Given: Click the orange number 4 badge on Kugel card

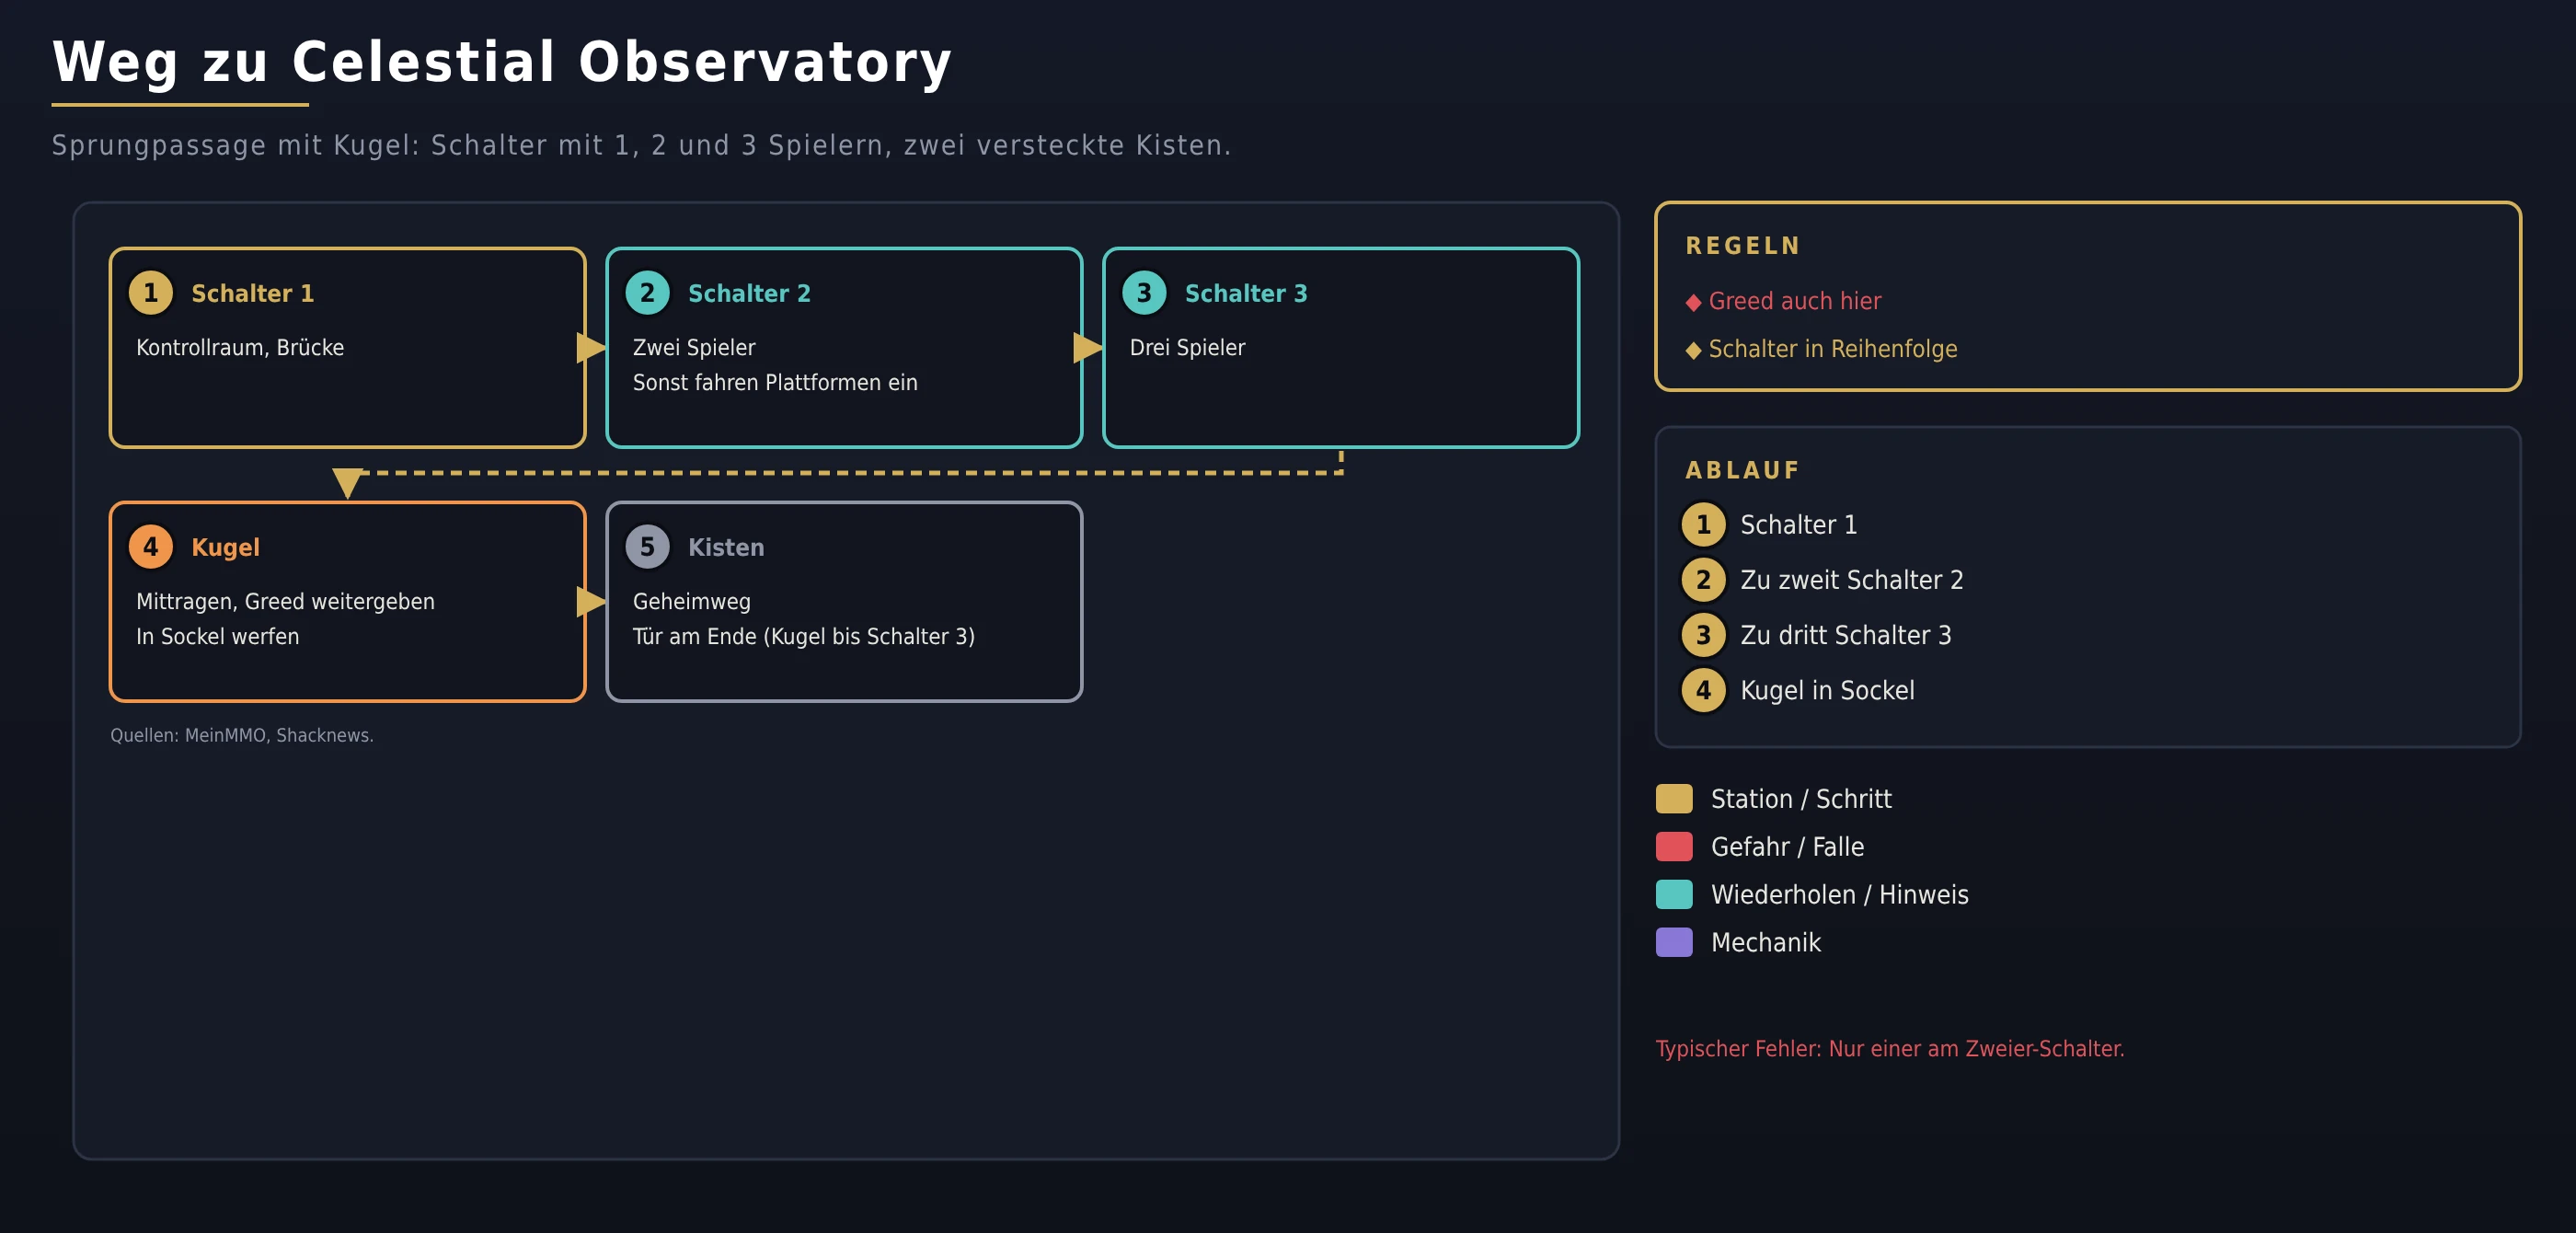Looking at the screenshot, I should tap(151, 547).
